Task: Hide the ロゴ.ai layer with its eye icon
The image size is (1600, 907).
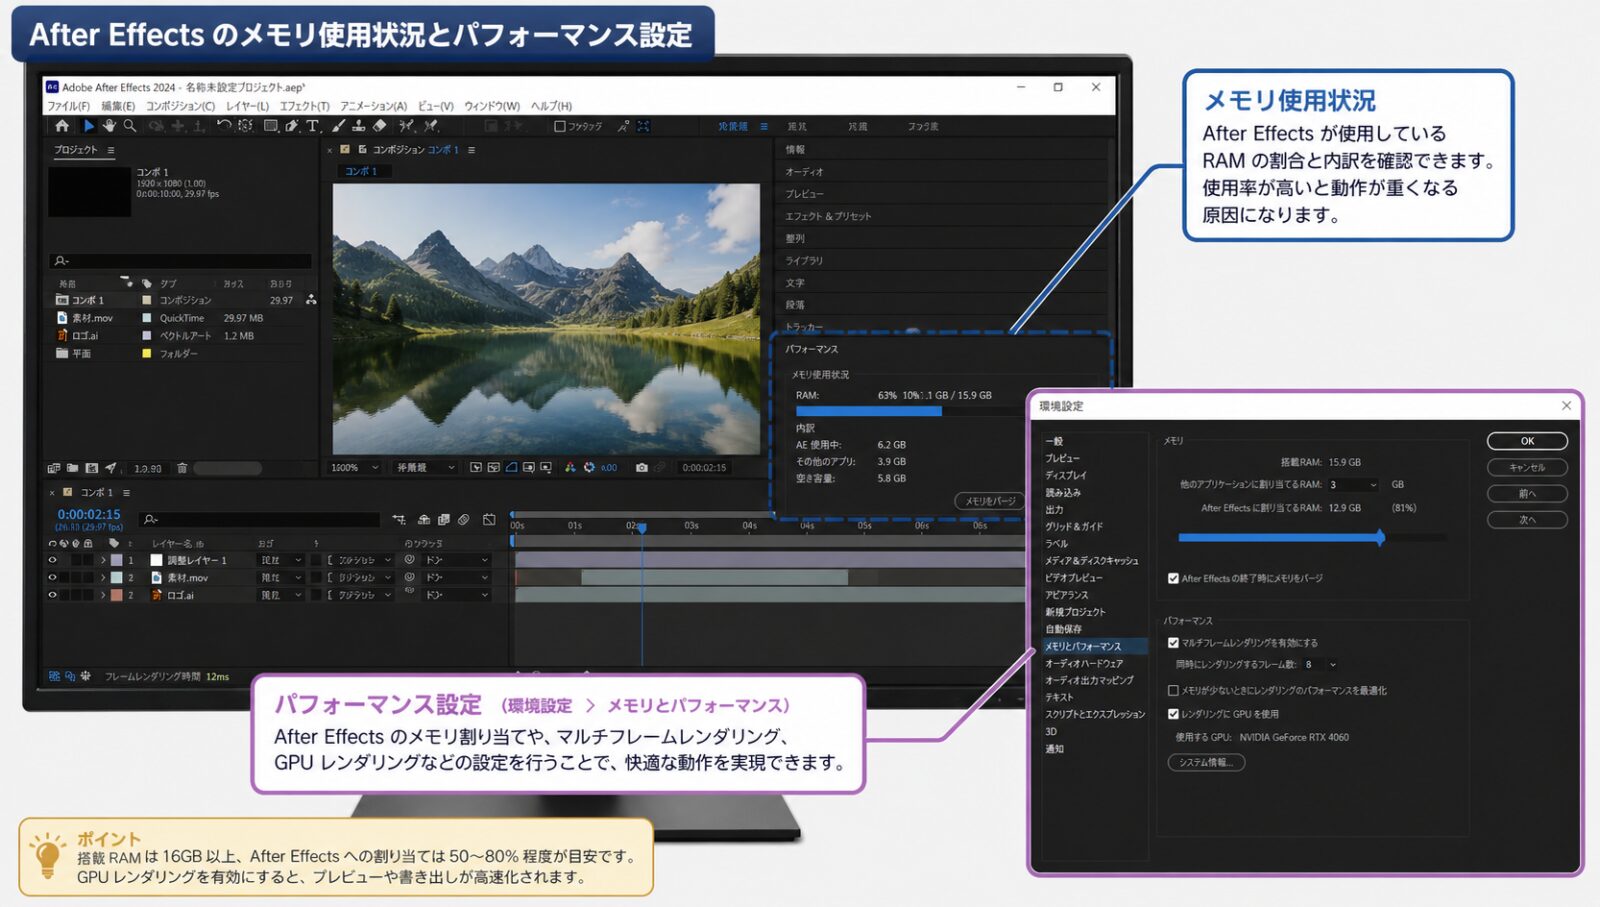Action: 53,594
